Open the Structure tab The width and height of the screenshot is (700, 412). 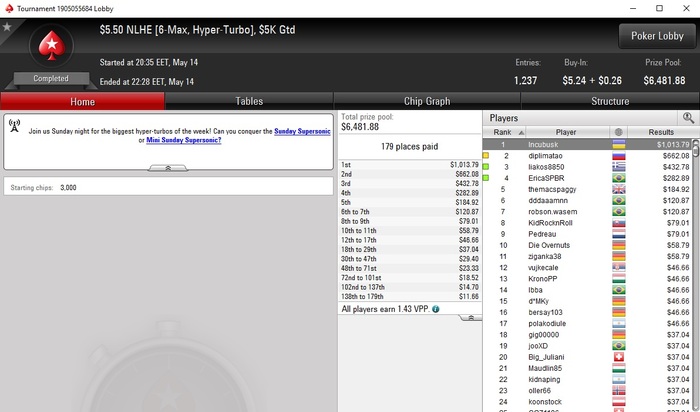(610, 101)
